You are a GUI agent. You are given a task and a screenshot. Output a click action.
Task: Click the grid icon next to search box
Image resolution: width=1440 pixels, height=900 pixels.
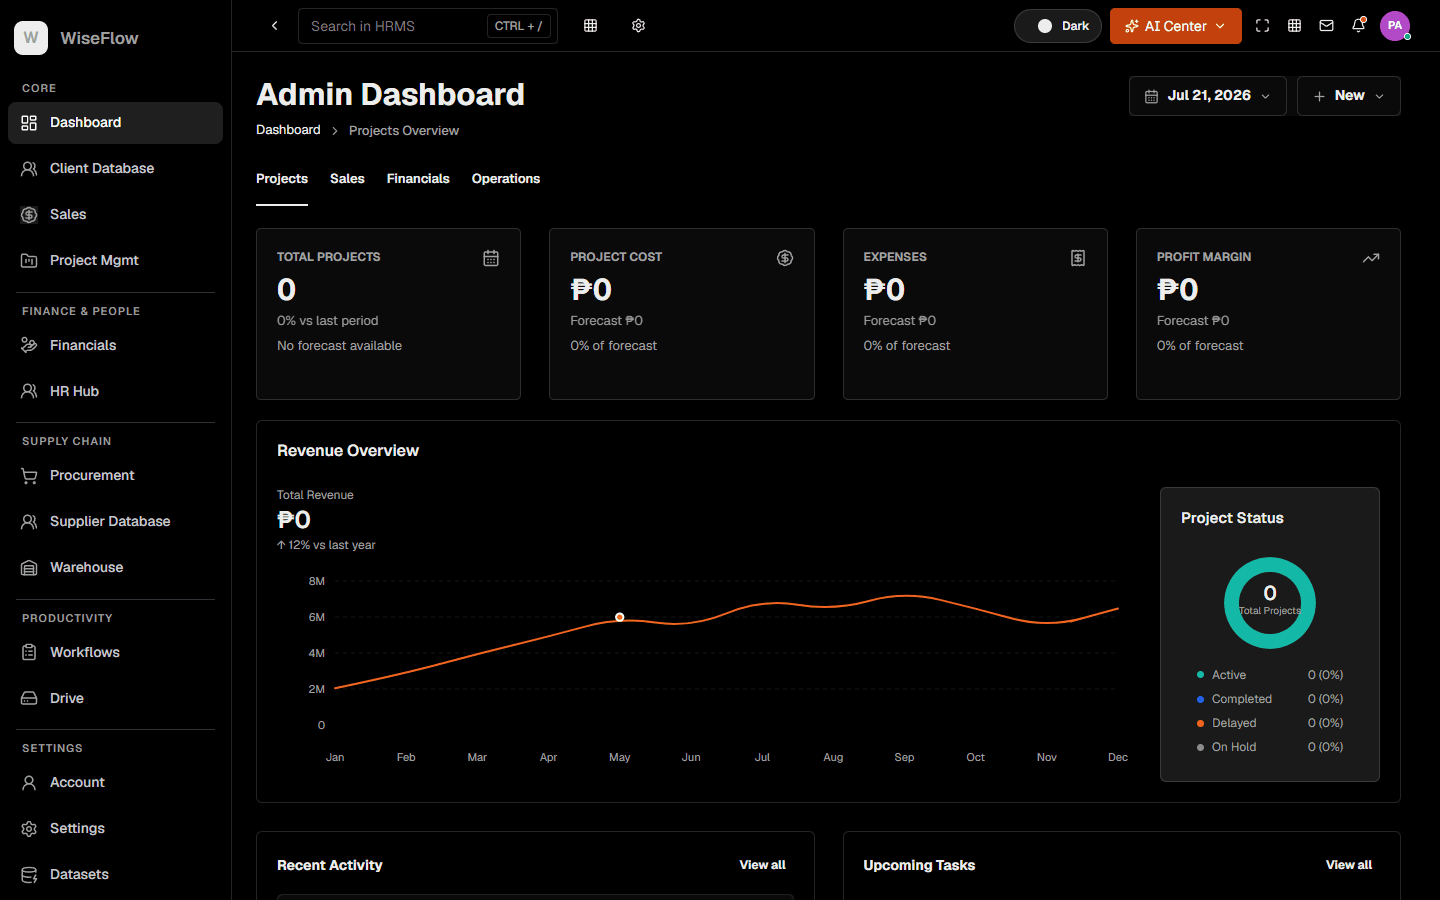(590, 26)
